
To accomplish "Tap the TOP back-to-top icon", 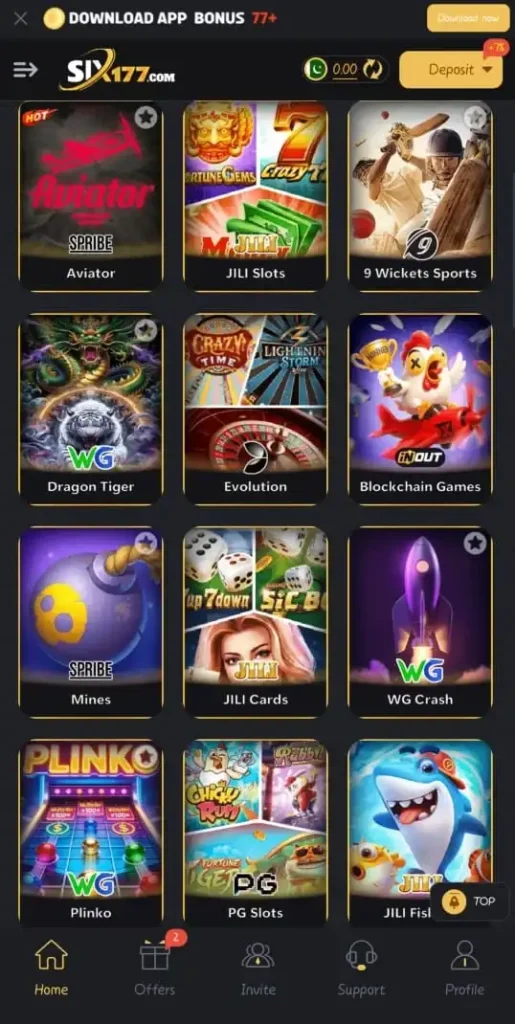I will (469, 902).
